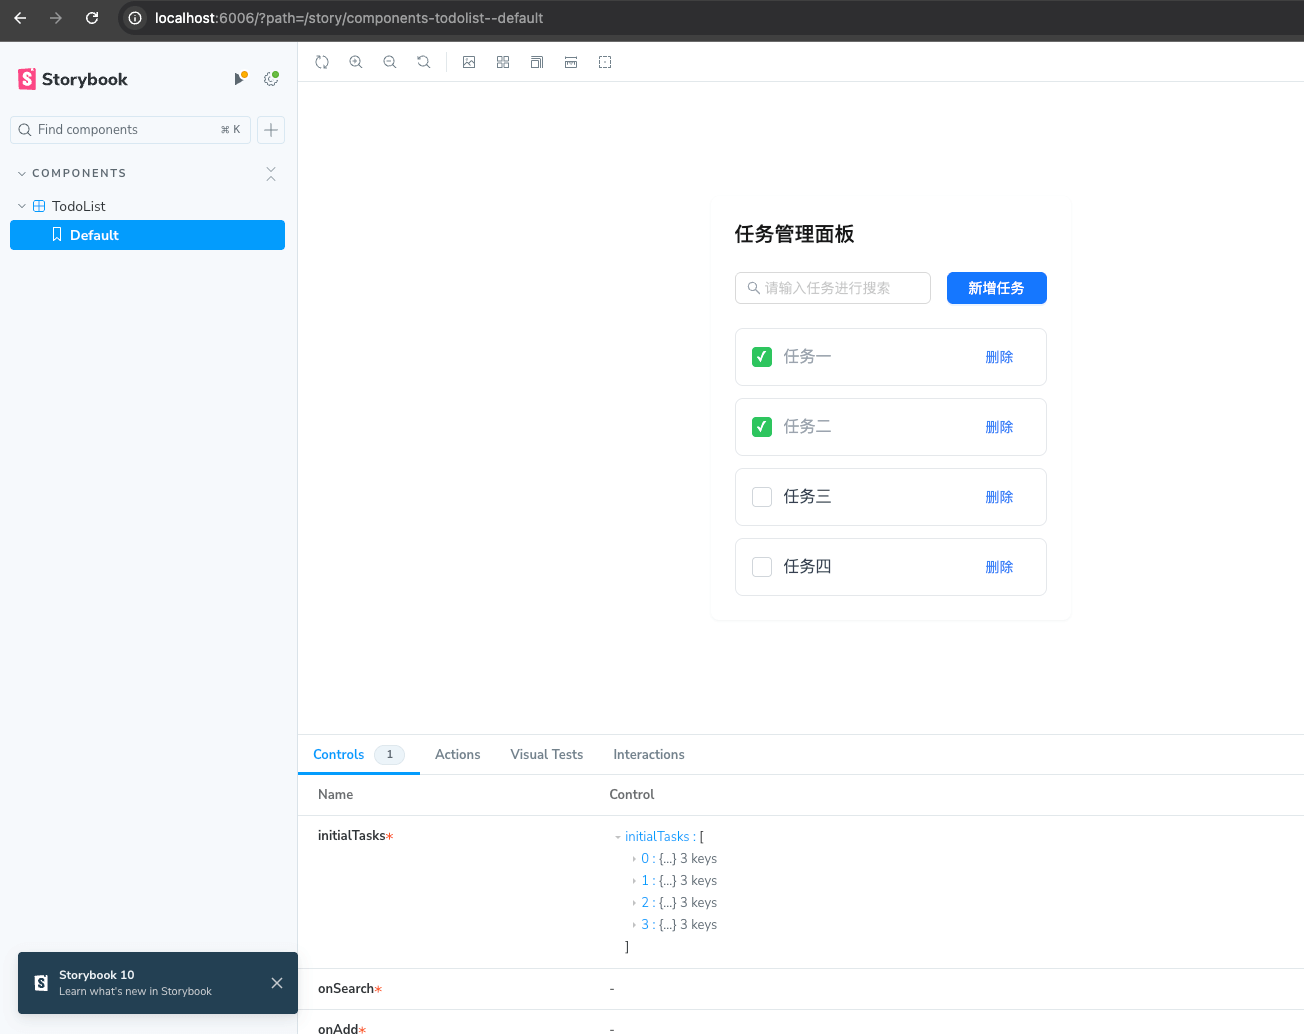Expand item 0 of initialTasks array
Screen dimensions: 1304x1034
point(635,859)
